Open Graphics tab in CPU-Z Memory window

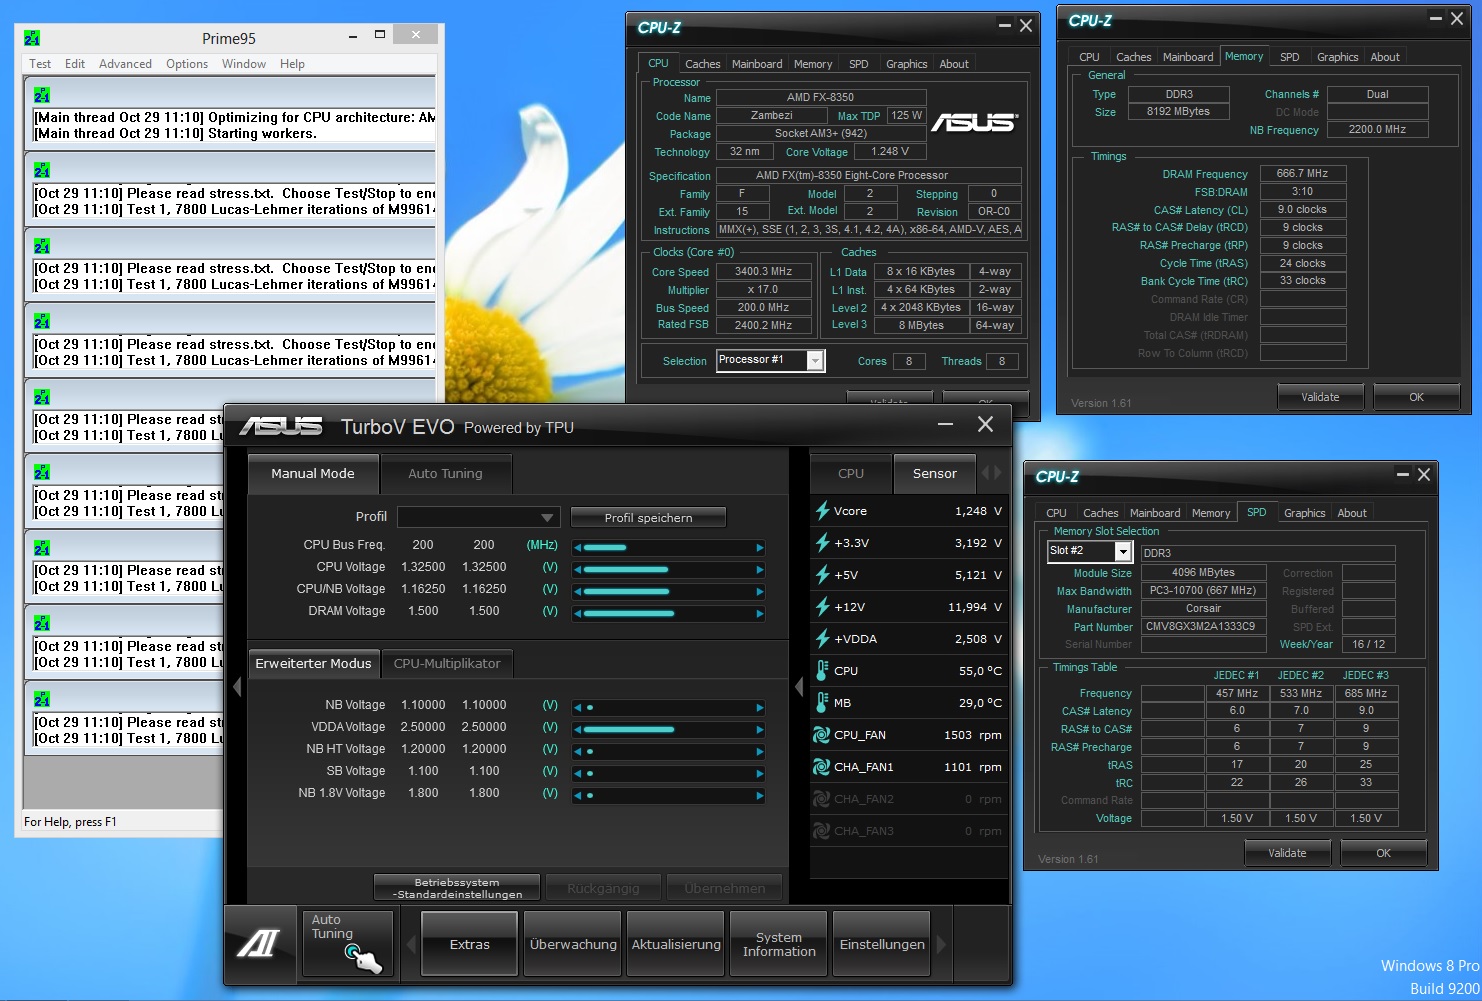[1337, 57]
